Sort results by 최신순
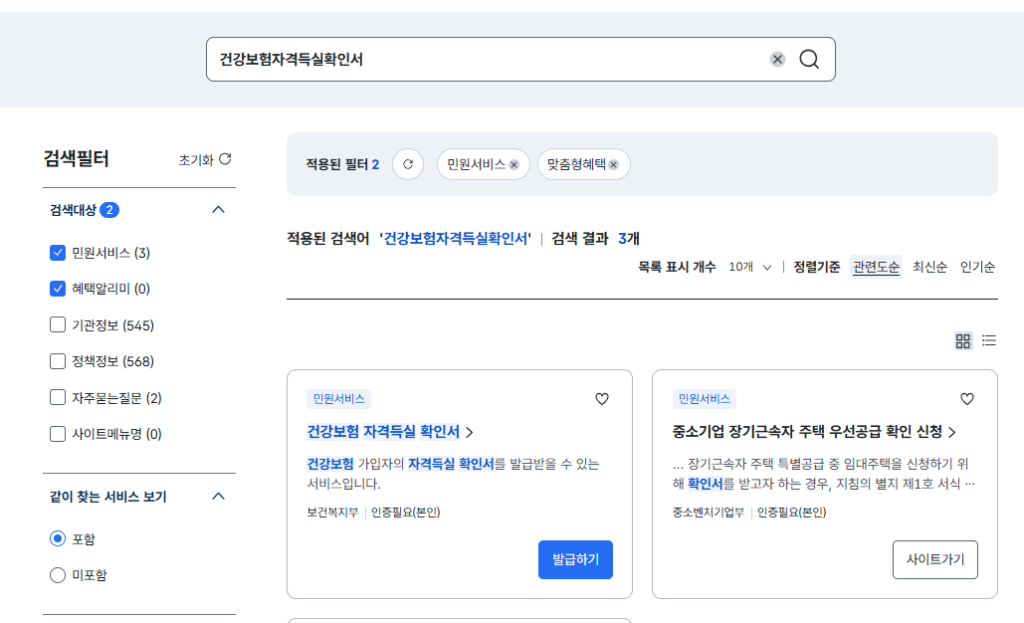This screenshot has height=623, width=1024. tap(929, 267)
